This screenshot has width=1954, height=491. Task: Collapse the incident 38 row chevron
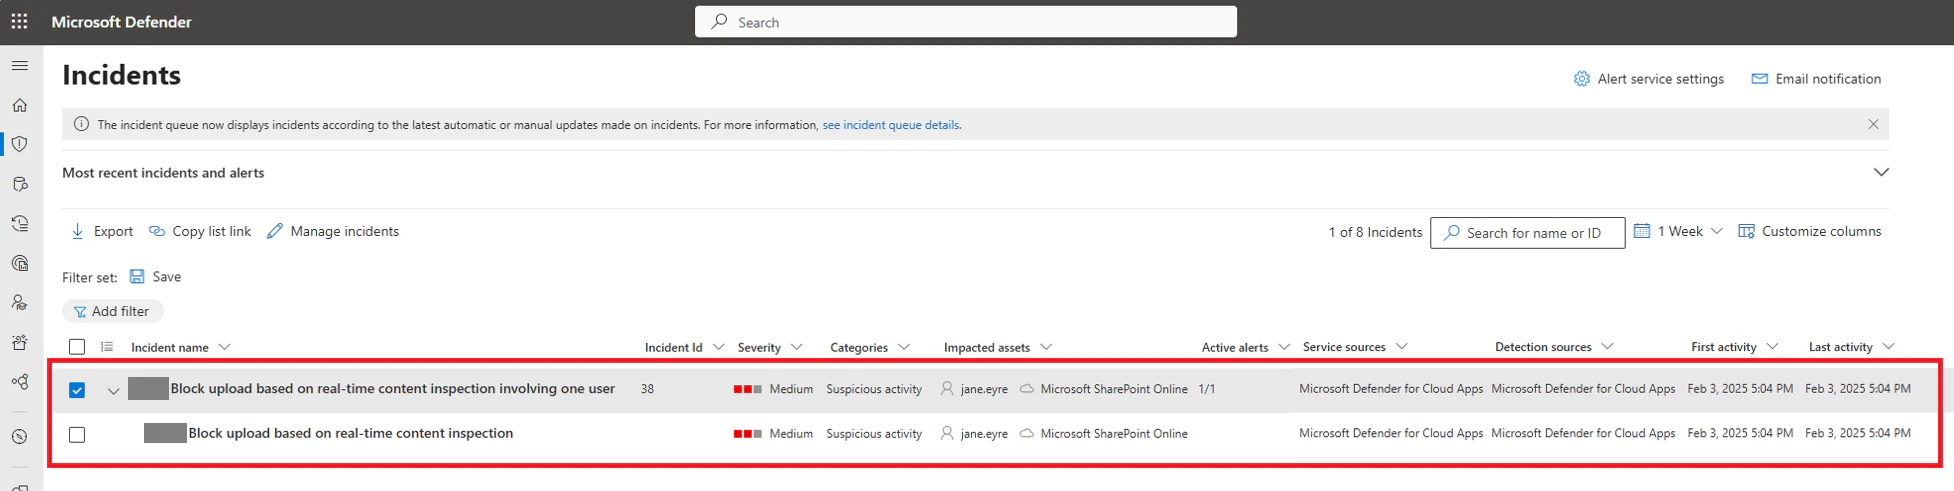[x=113, y=391]
